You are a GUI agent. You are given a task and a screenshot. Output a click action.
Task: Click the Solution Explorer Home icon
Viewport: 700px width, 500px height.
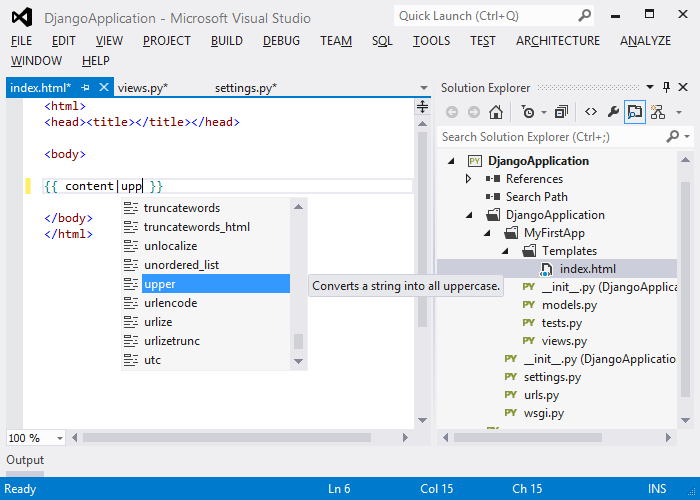[x=496, y=112]
